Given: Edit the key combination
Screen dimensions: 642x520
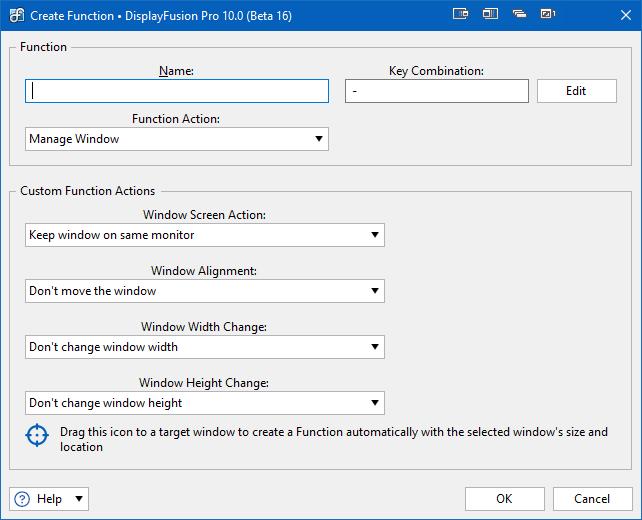Looking at the screenshot, I should pyautogui.click(x=576, y=91).
